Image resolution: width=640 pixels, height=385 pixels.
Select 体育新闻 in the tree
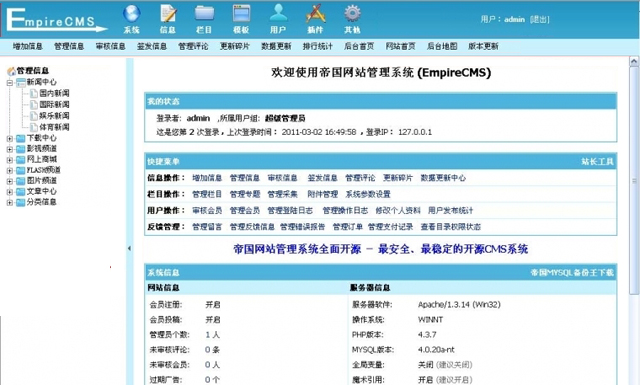(x=54, y=127)
